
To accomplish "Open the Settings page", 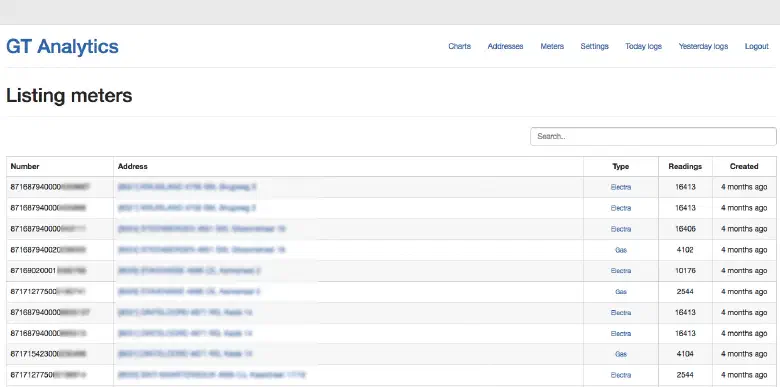I will pyautogui.click(x=594, y=46).
